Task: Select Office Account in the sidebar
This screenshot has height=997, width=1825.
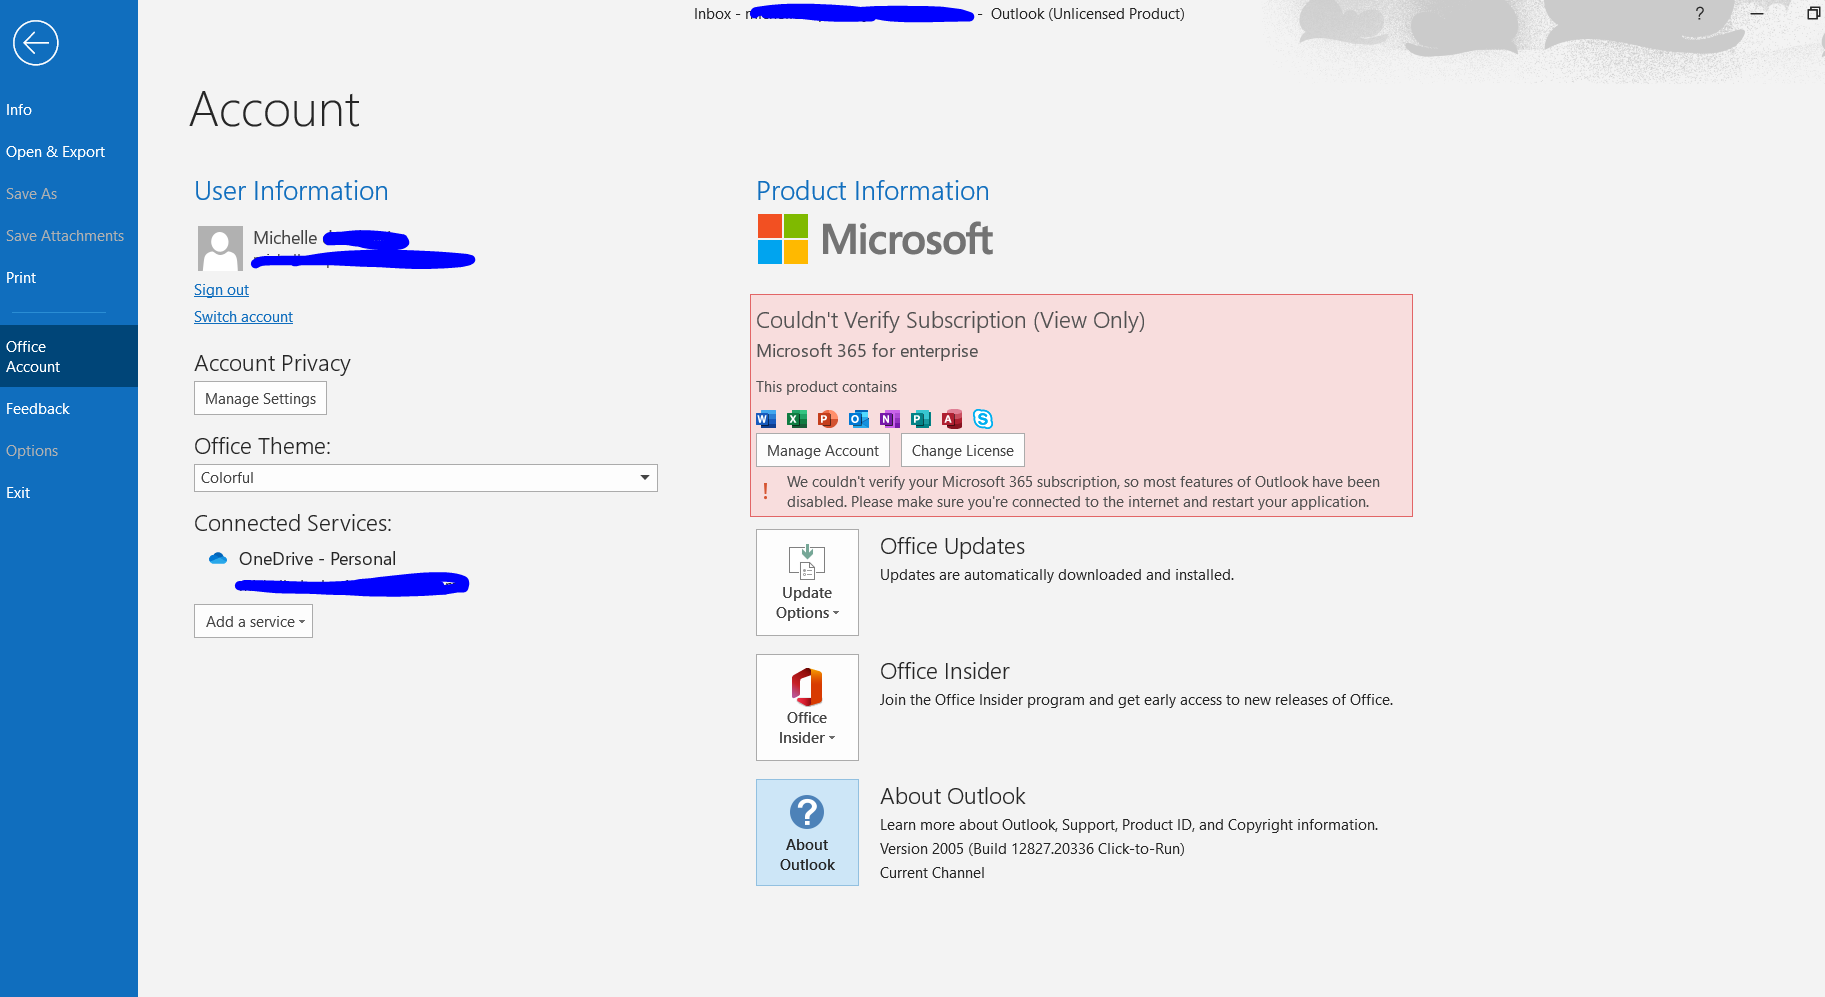Action: 69,356
